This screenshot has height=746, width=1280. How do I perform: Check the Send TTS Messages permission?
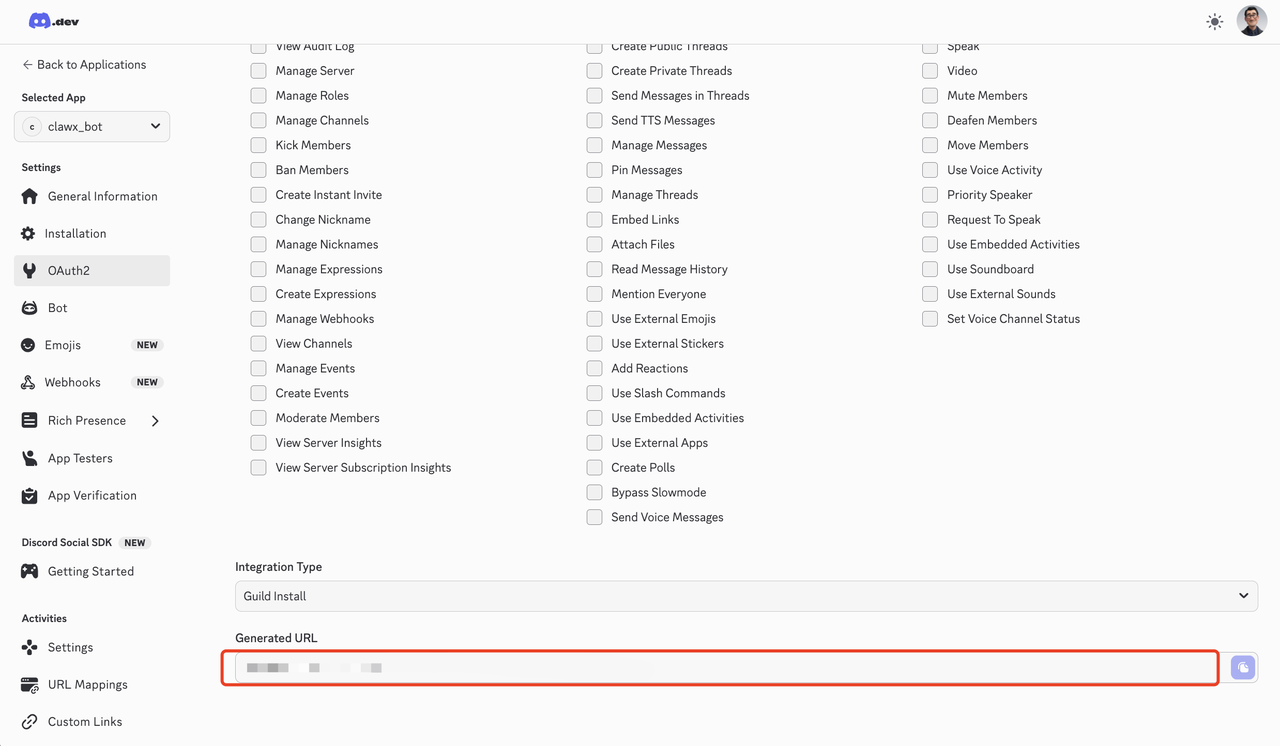click(595, 120)
